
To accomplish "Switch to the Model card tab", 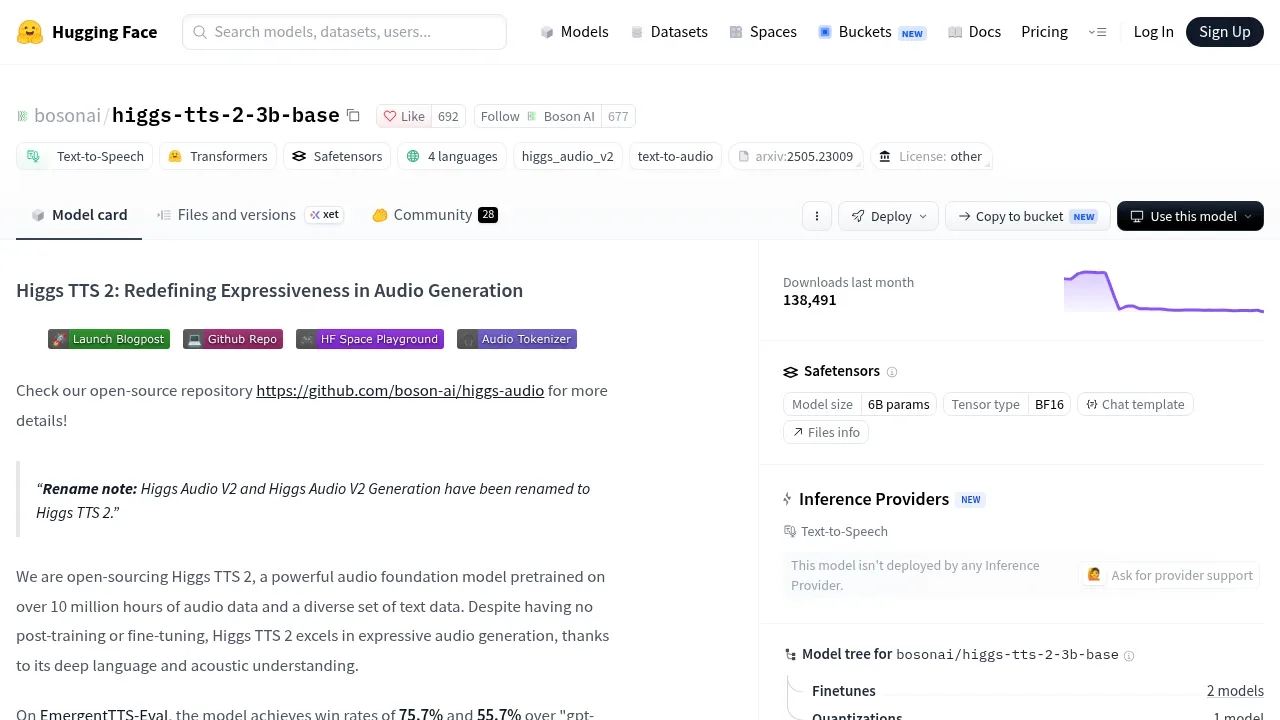I will click(x=79, y=215).
